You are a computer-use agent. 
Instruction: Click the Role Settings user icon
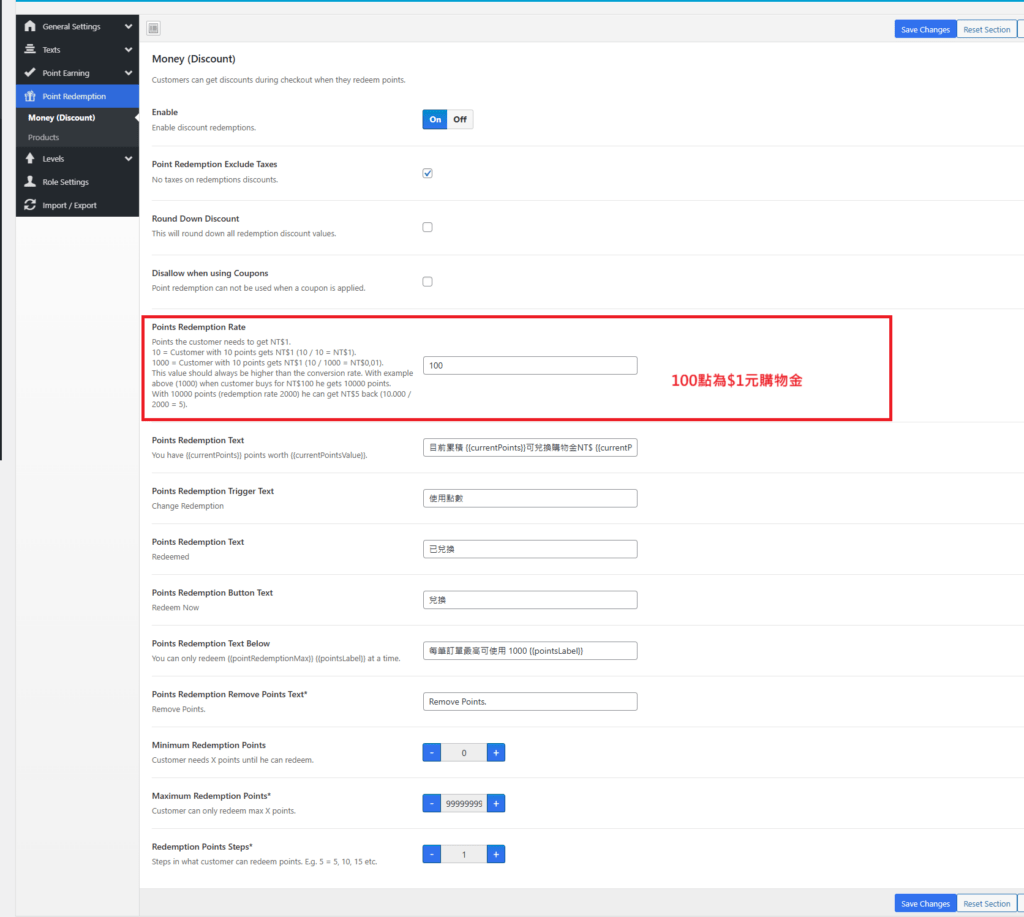point(30,182)
